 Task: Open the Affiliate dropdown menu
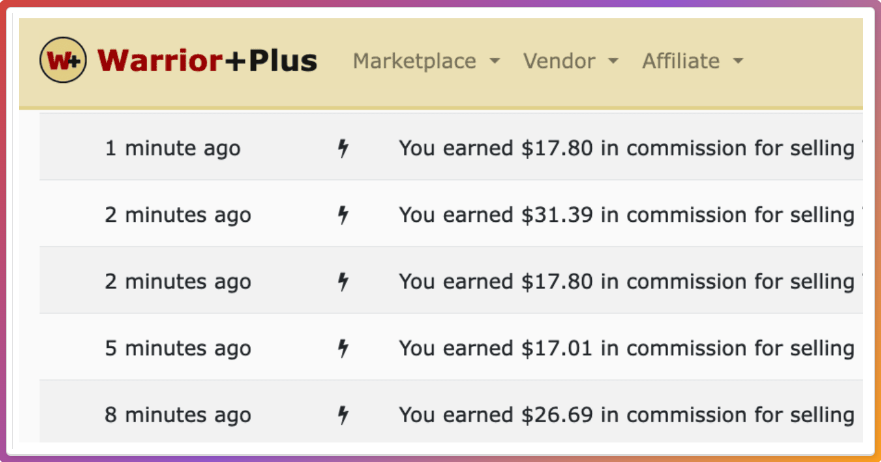point(692,61)
